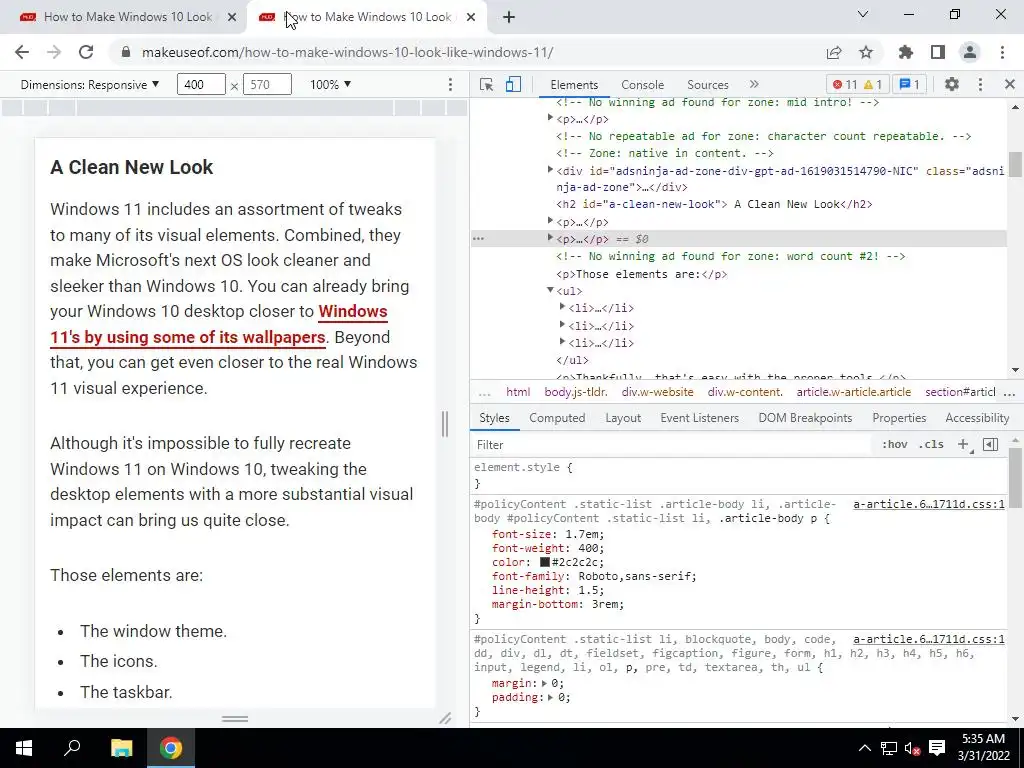Show more DevTools tabs chevron
The height and width of the screenshot is (768, 1024).
tap(754, 84)
